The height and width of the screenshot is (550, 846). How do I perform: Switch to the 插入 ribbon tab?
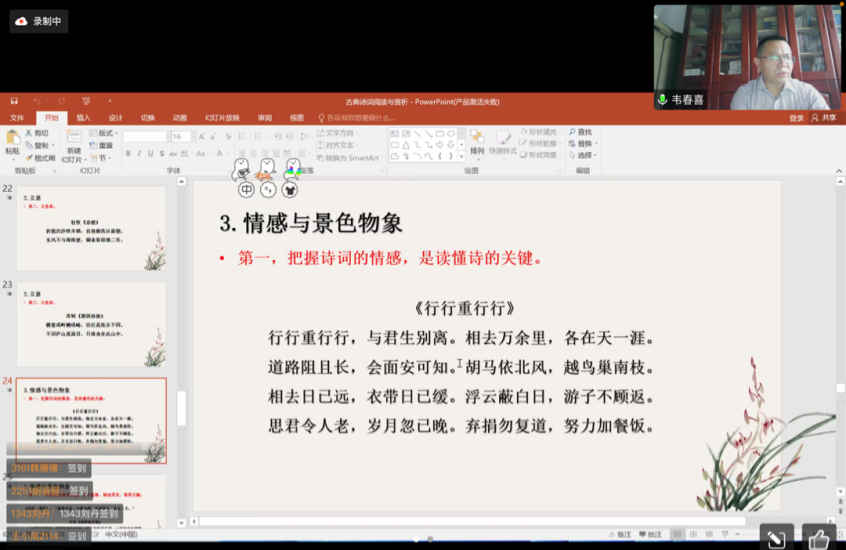pyautogui.click(x=83, y=118)
